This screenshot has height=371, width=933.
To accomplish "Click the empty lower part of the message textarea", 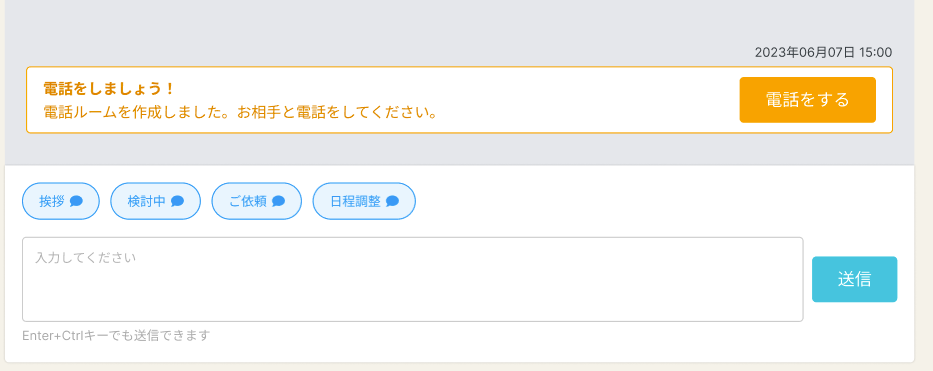I will 412,300.
